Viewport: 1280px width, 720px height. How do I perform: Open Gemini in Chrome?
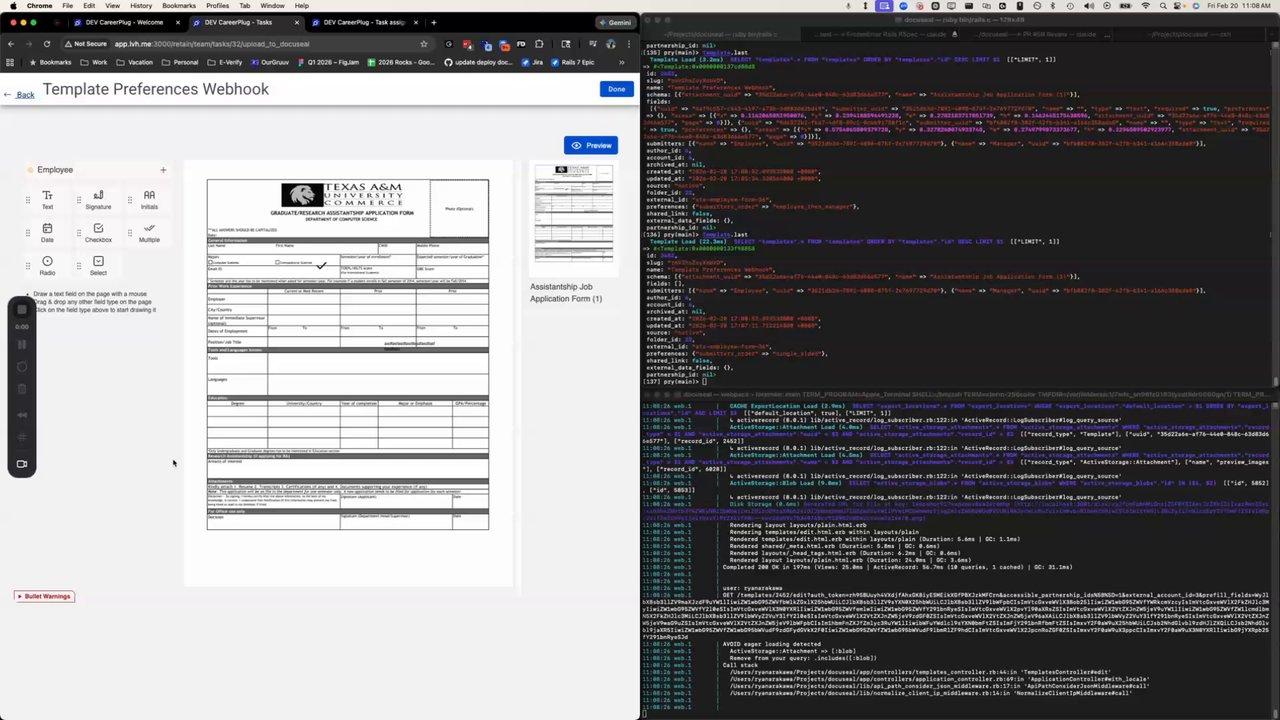[614, 22]
